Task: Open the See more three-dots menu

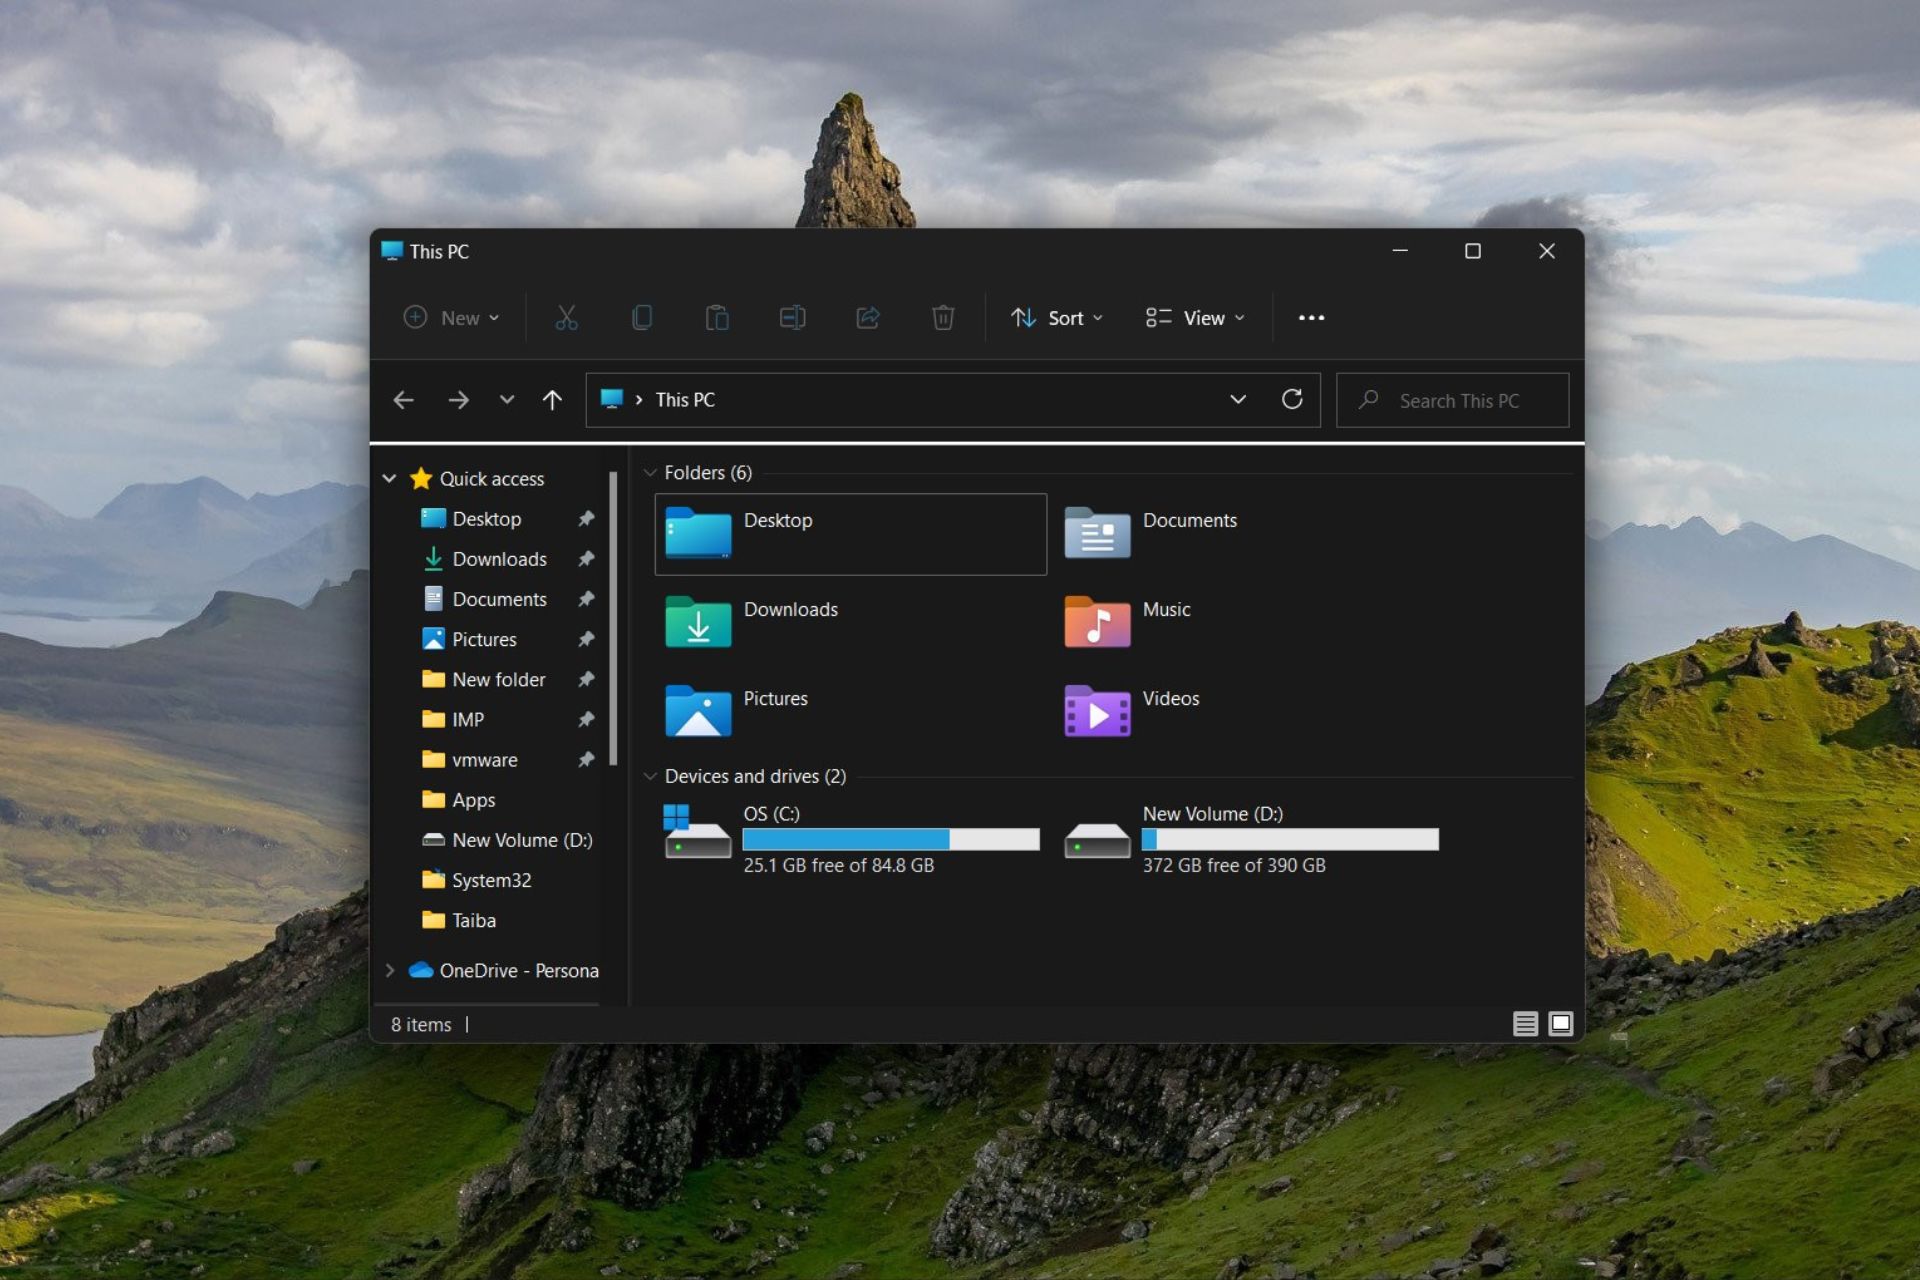Action: tap(1311, 318)
